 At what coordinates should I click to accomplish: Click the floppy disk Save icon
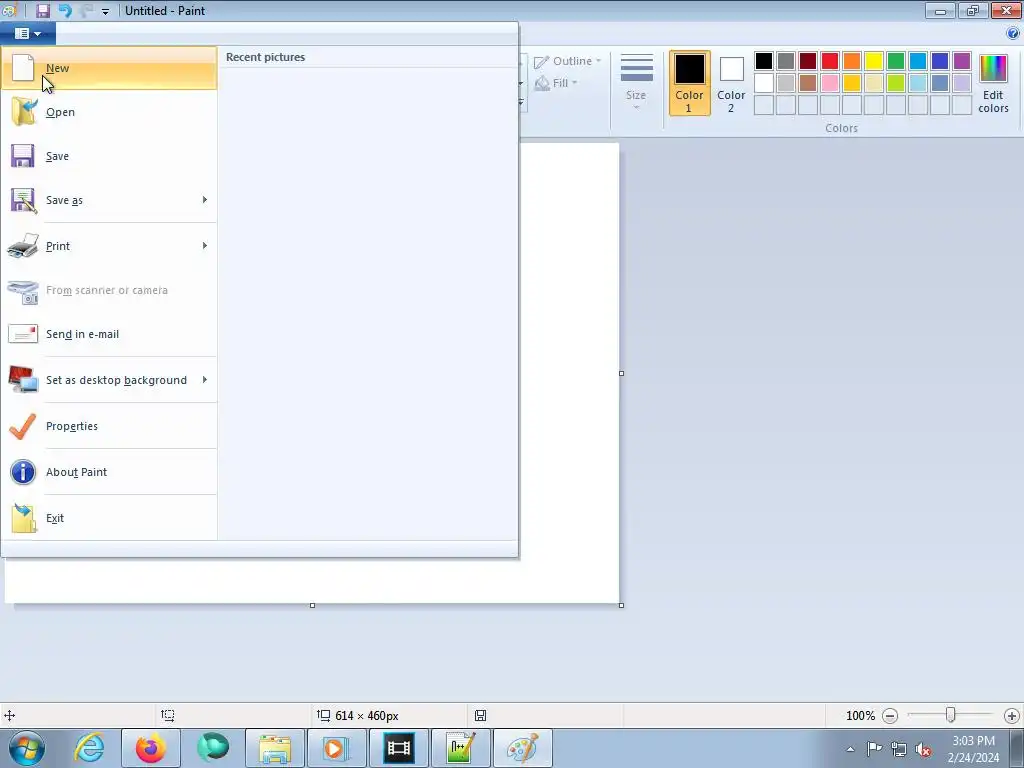click(x=23, y=156)
